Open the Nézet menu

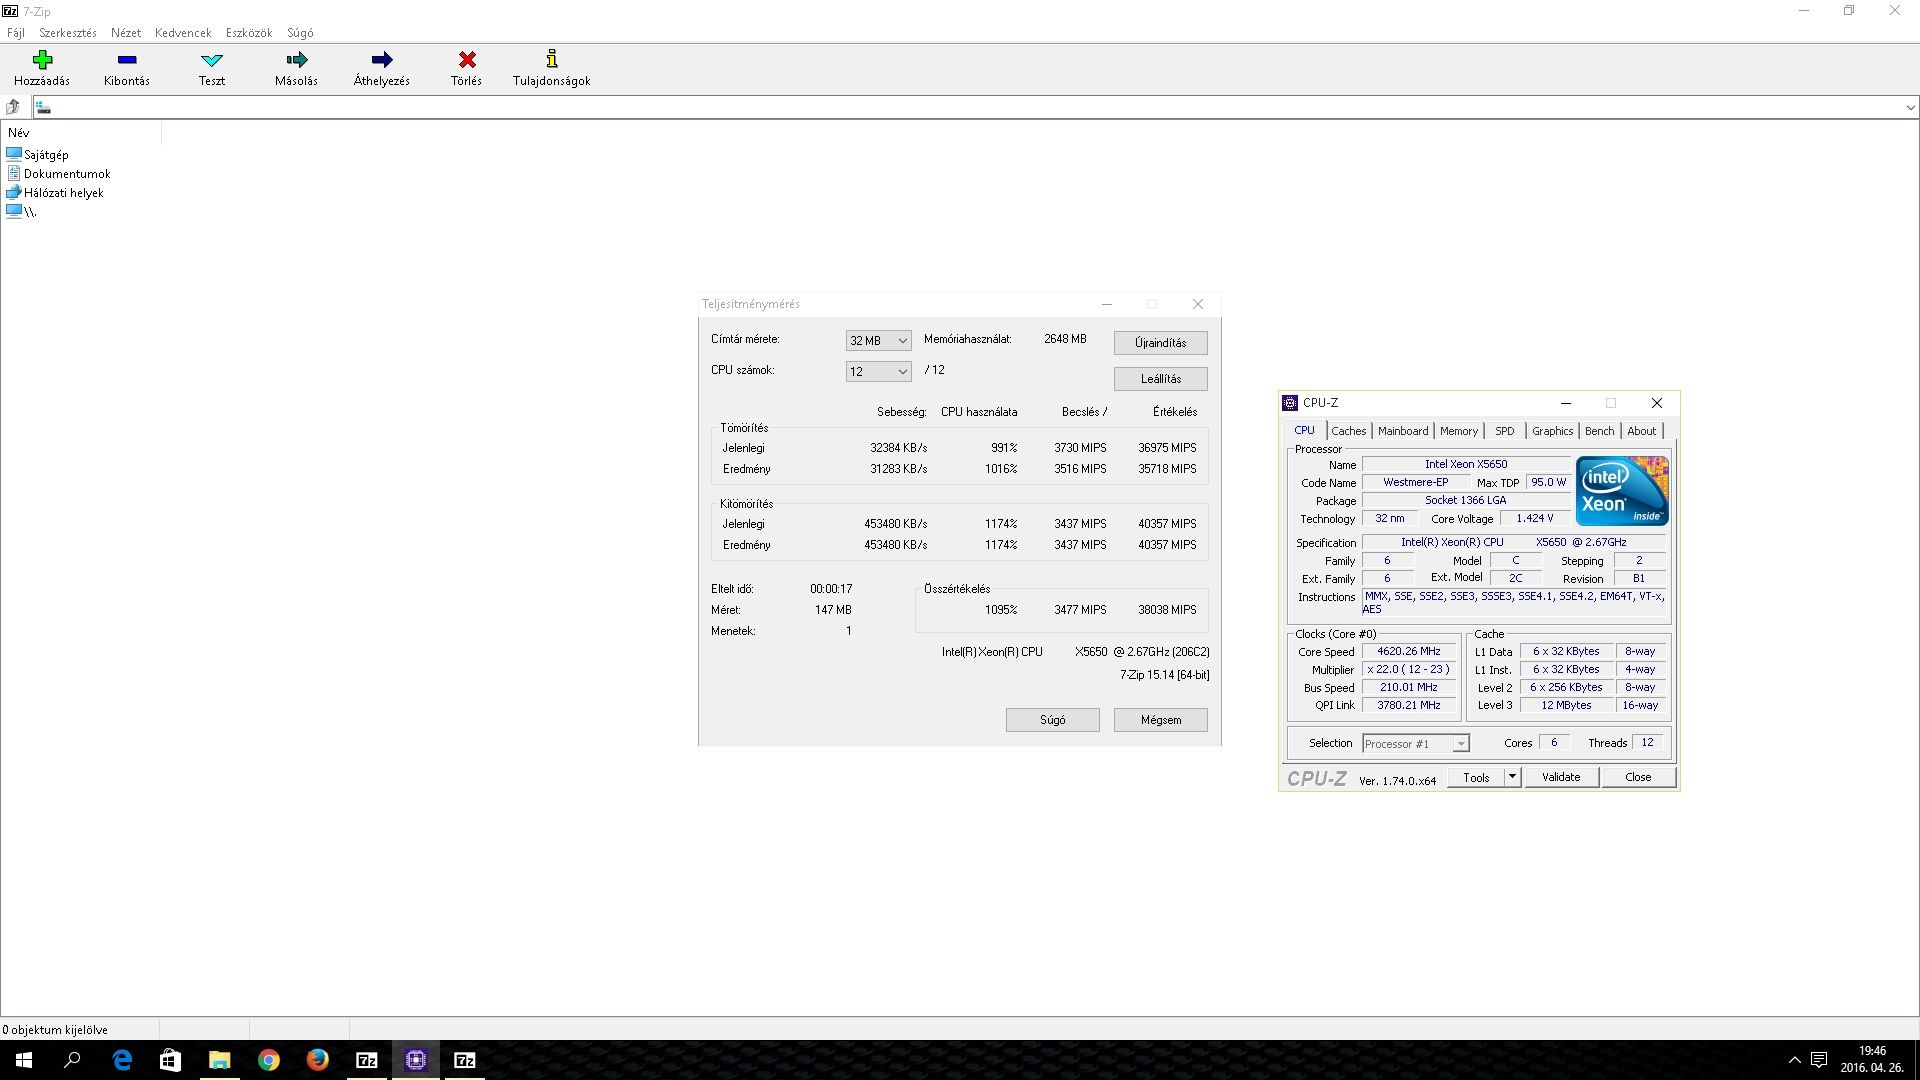pyautogui.click(x=126, y=33)
